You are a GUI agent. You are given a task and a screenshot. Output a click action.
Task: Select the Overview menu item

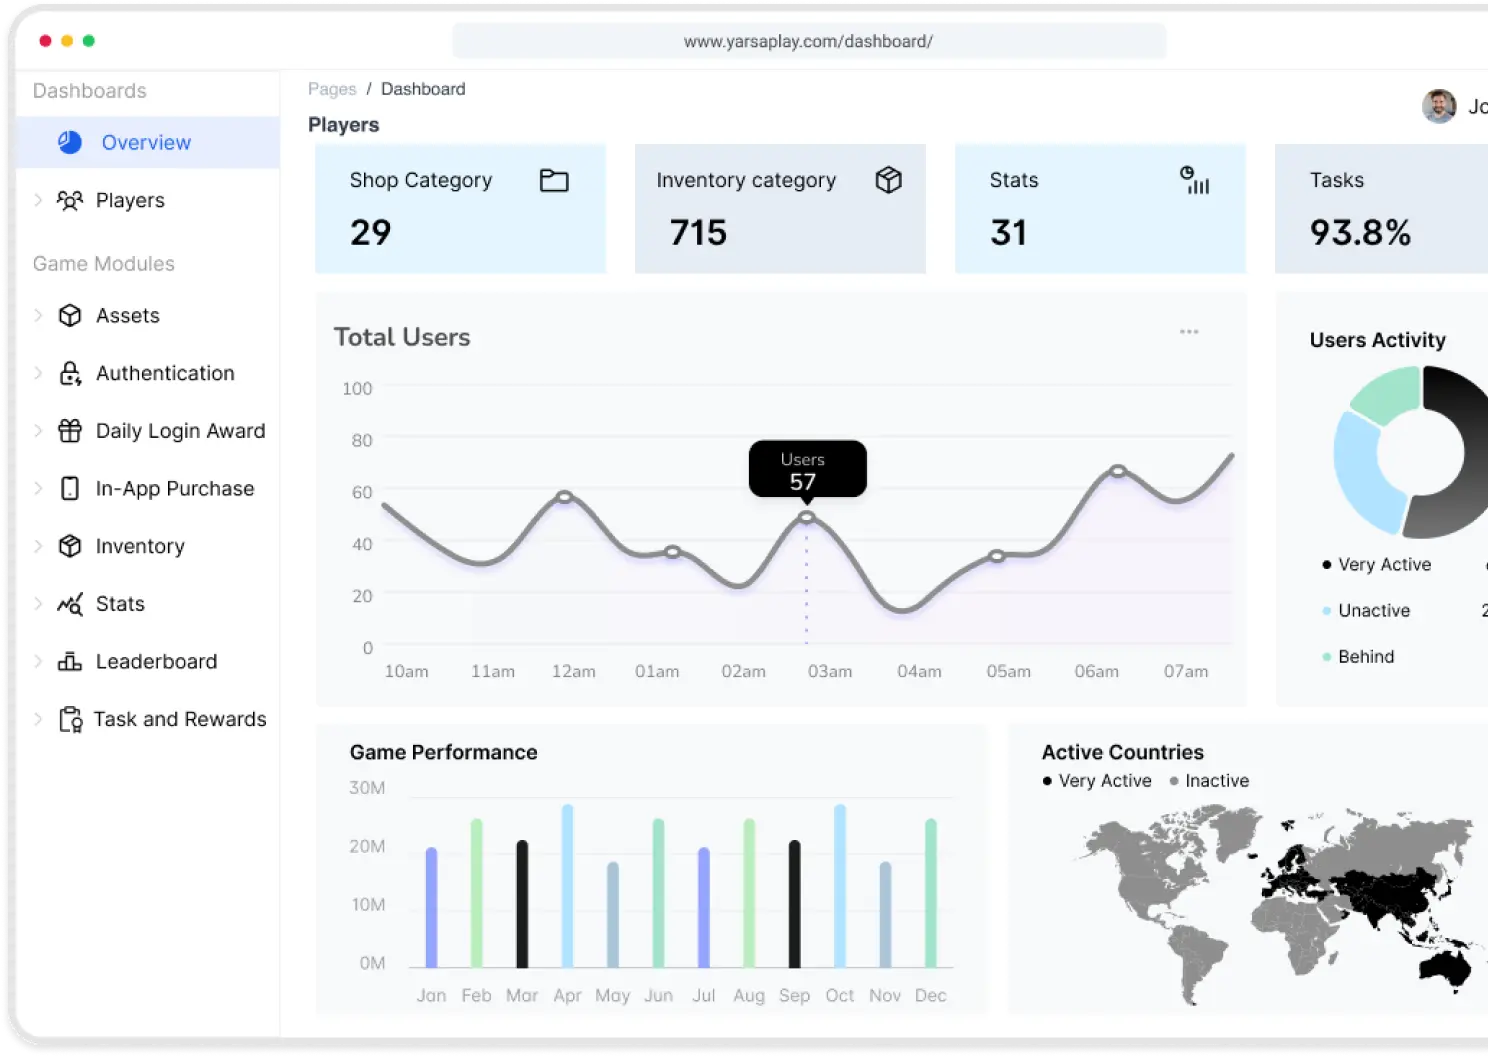[146, 143]
